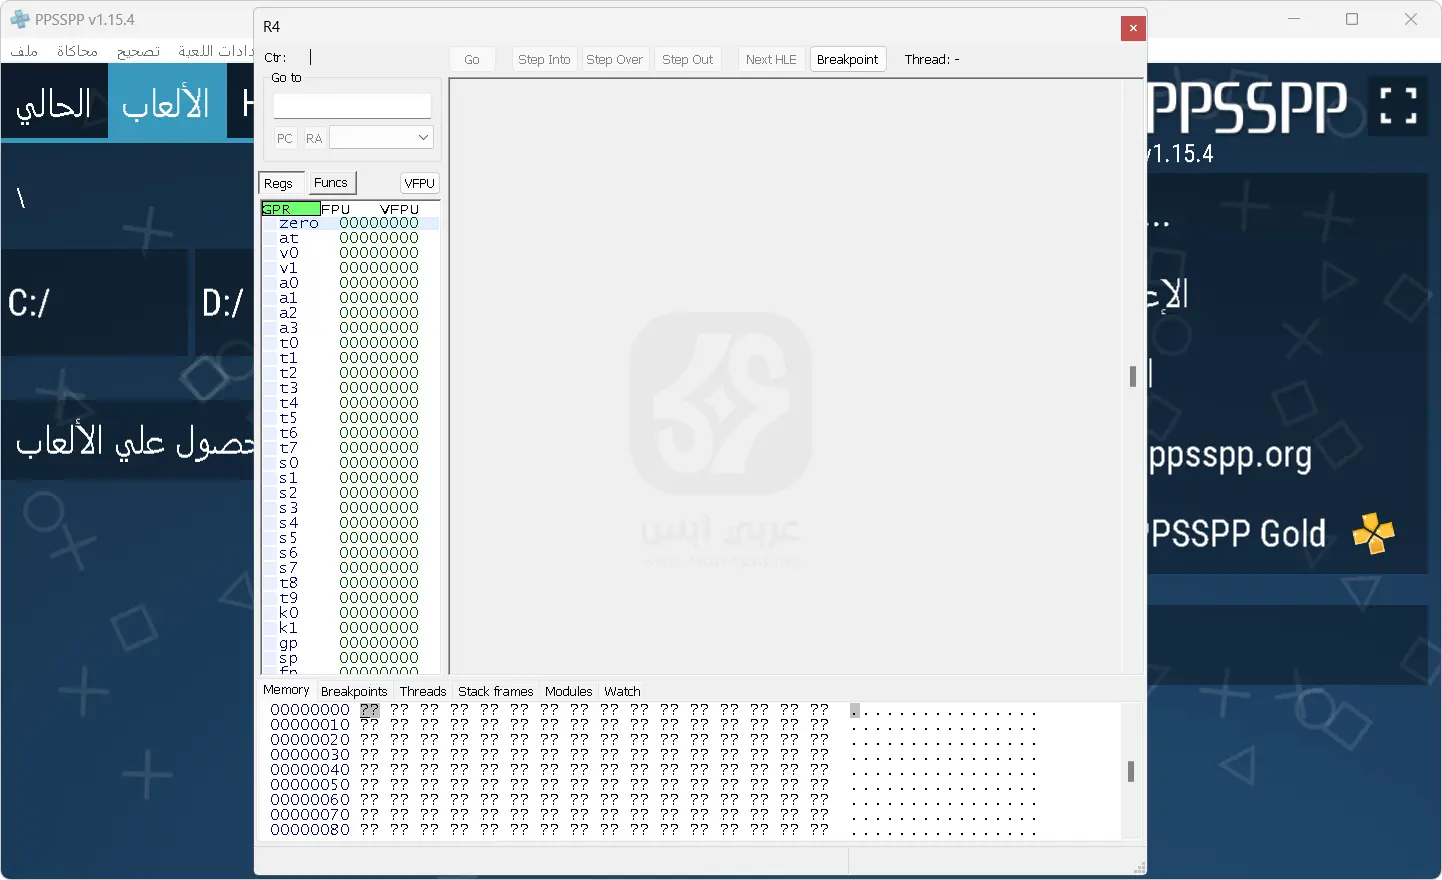Click the memory view scrollbar thumb
1442x880 pixels.
tap(1131, 771)
